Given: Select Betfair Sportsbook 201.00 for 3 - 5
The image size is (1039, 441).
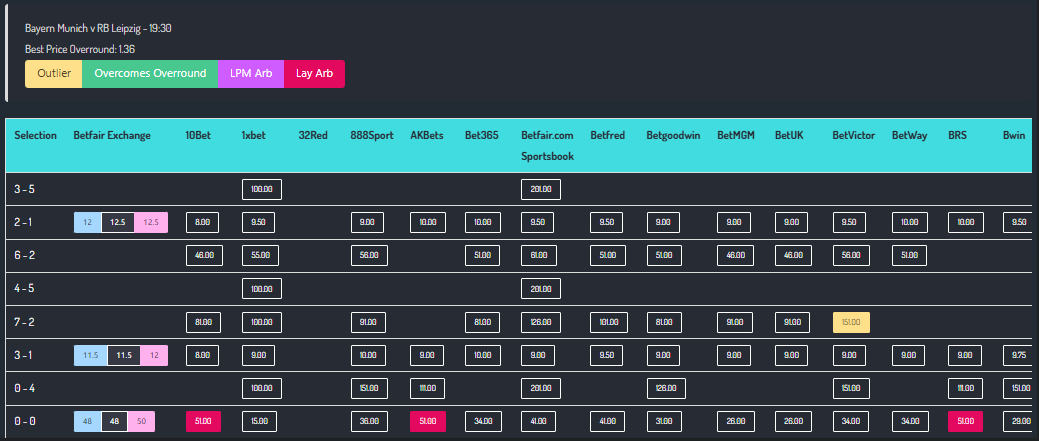Looking at the screenshot, I should click(541, 189).
